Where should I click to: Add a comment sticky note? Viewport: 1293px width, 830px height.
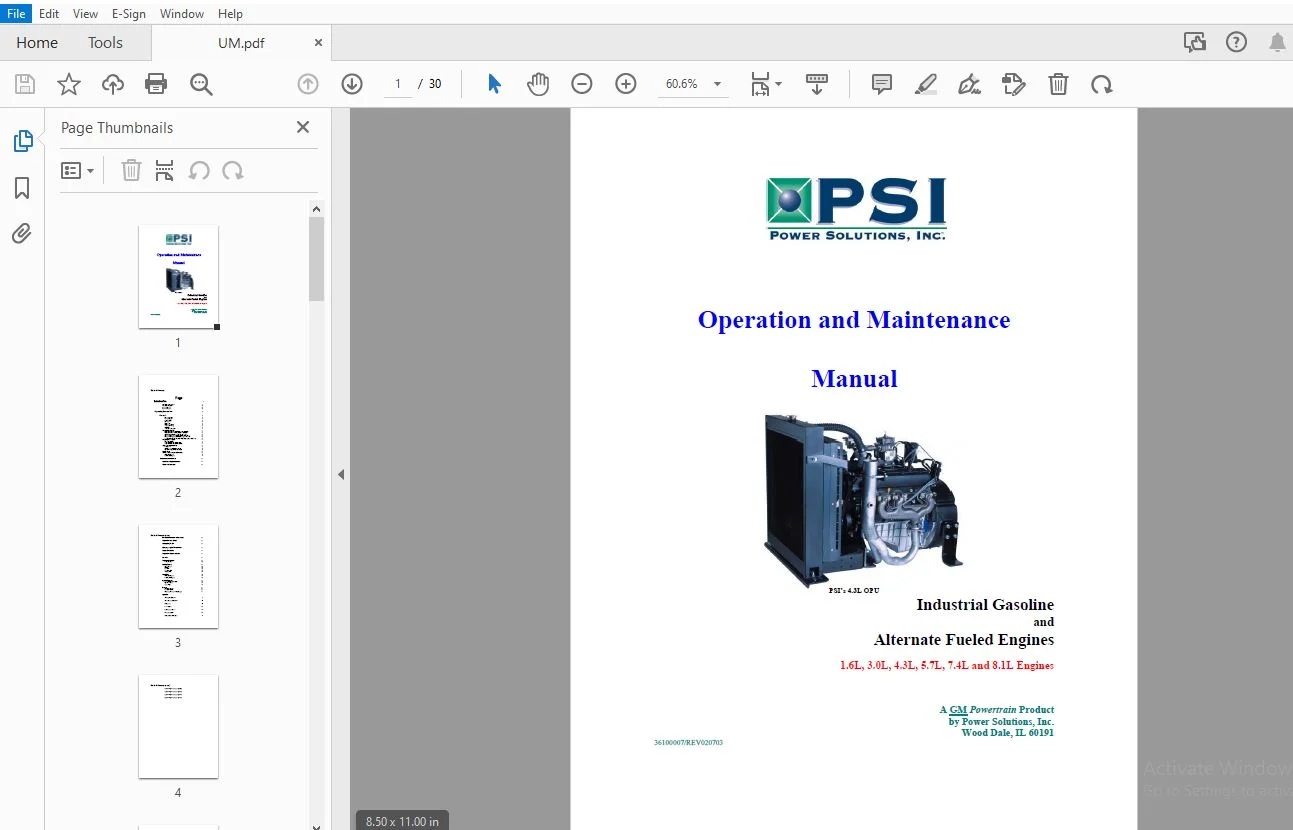point(882,84)
